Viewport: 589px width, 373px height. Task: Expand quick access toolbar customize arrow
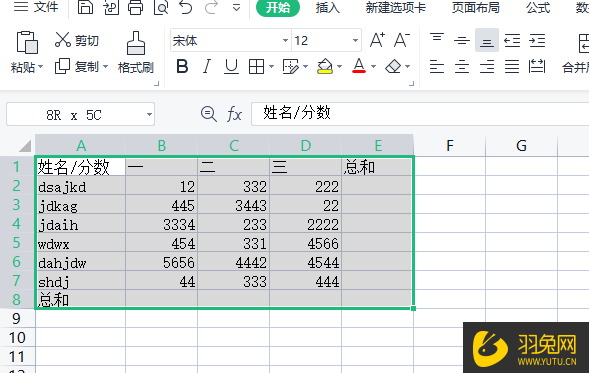coord(236,7)
